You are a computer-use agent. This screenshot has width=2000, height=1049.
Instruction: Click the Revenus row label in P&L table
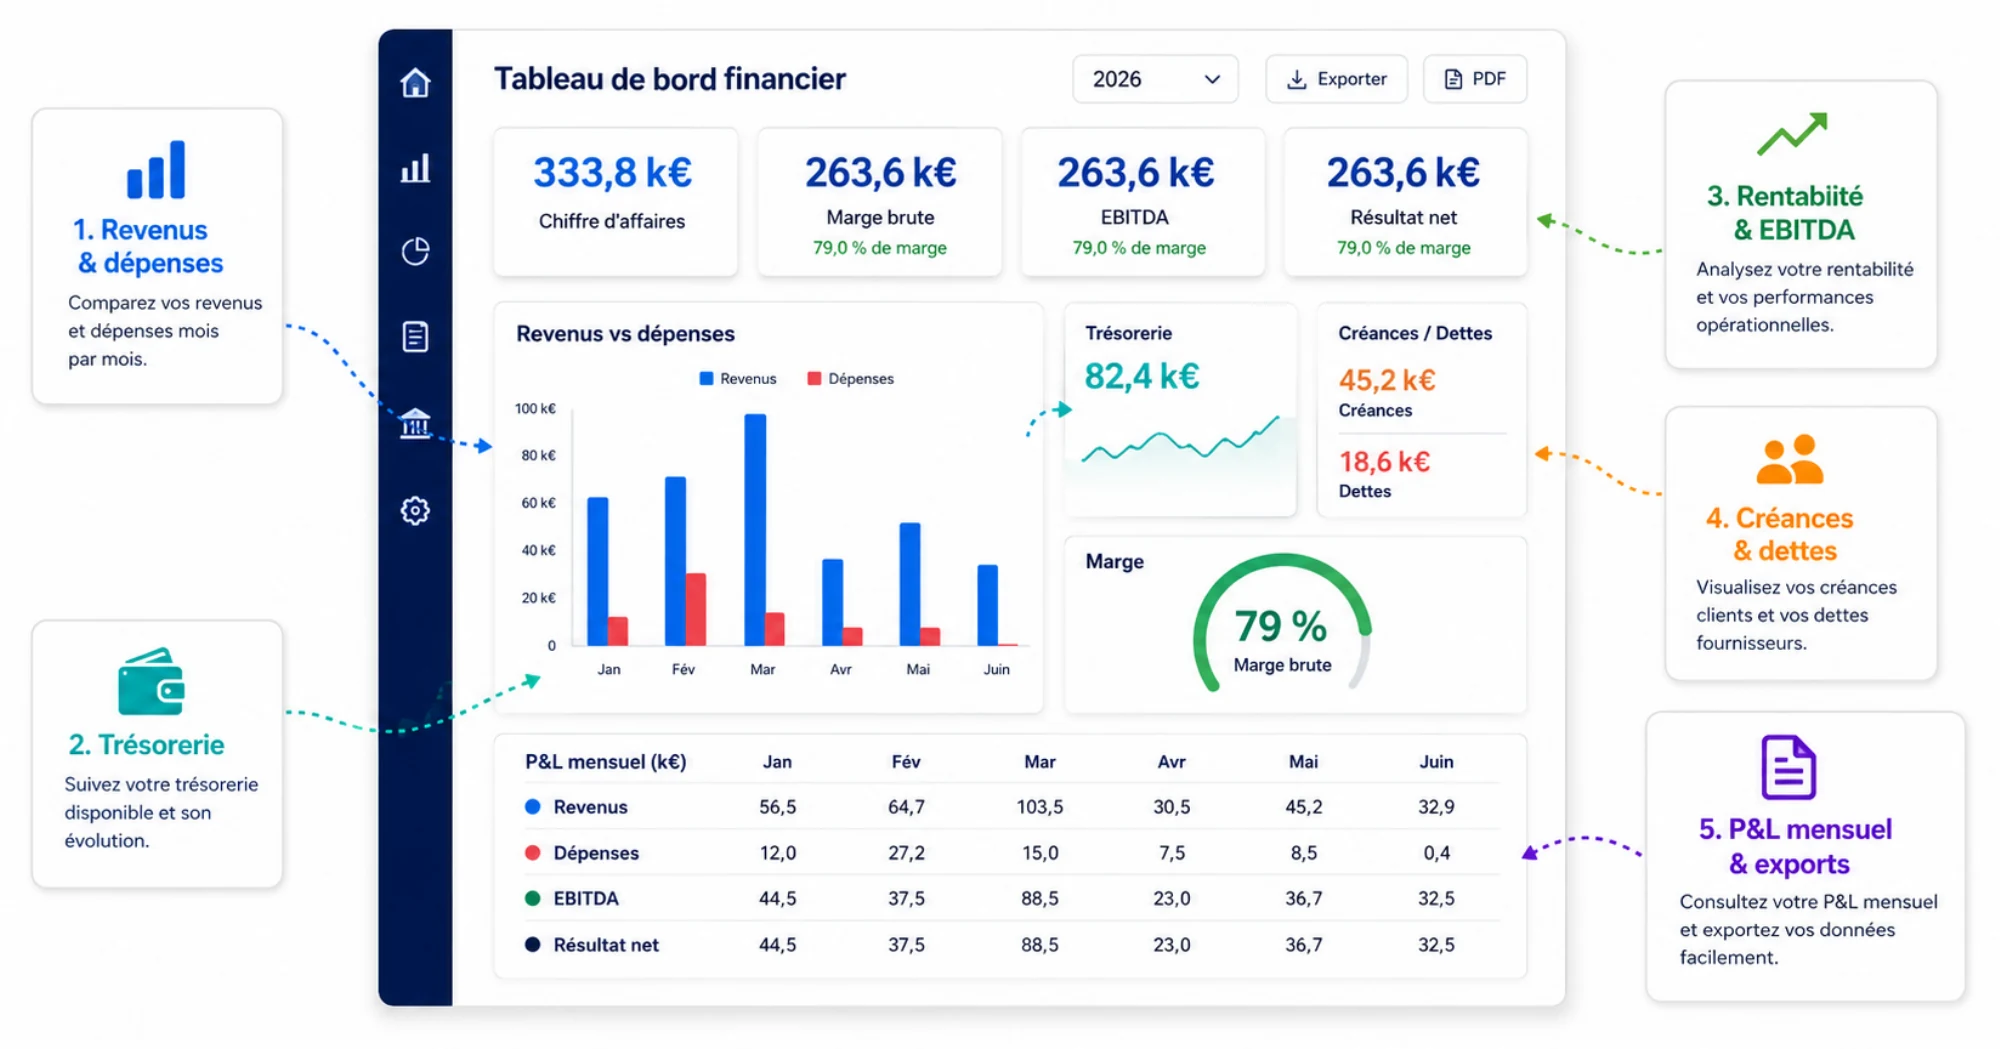590,807
